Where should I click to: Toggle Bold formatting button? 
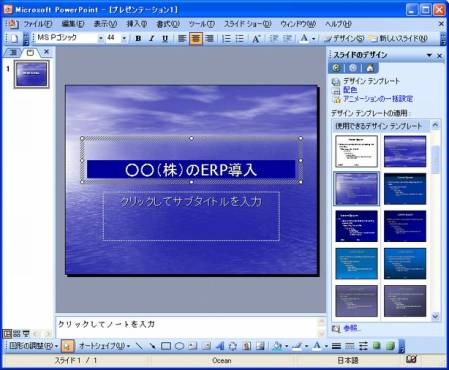138,39
